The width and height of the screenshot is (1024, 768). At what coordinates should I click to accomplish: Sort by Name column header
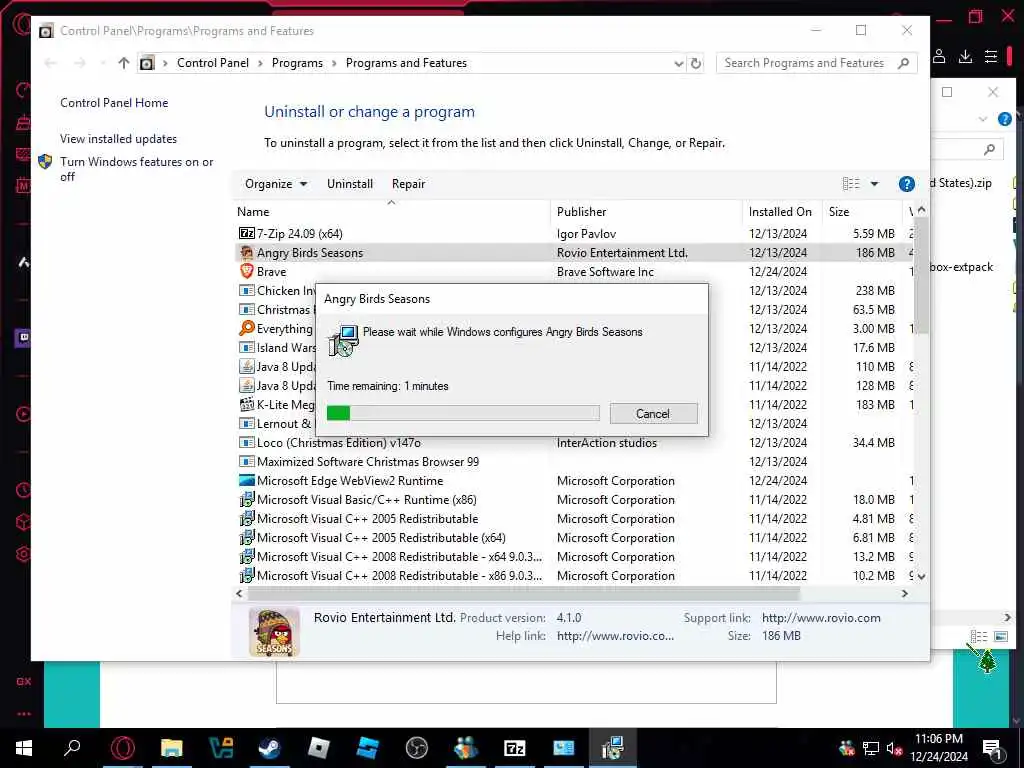[x=391, y=212]
